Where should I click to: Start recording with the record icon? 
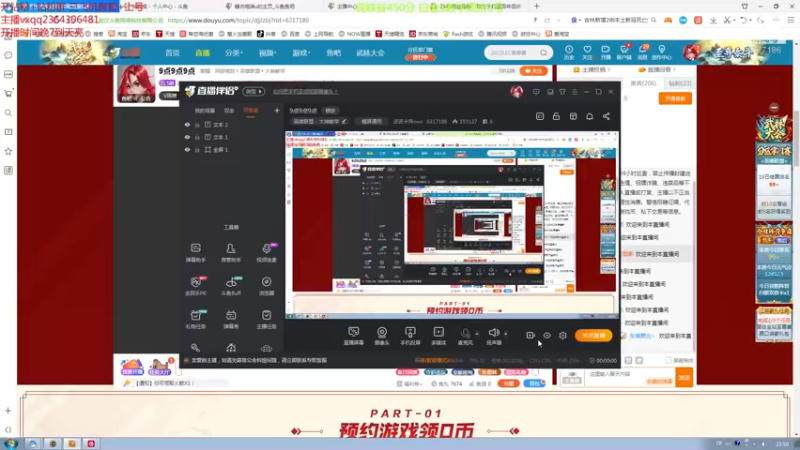click(x=530, y=335)
